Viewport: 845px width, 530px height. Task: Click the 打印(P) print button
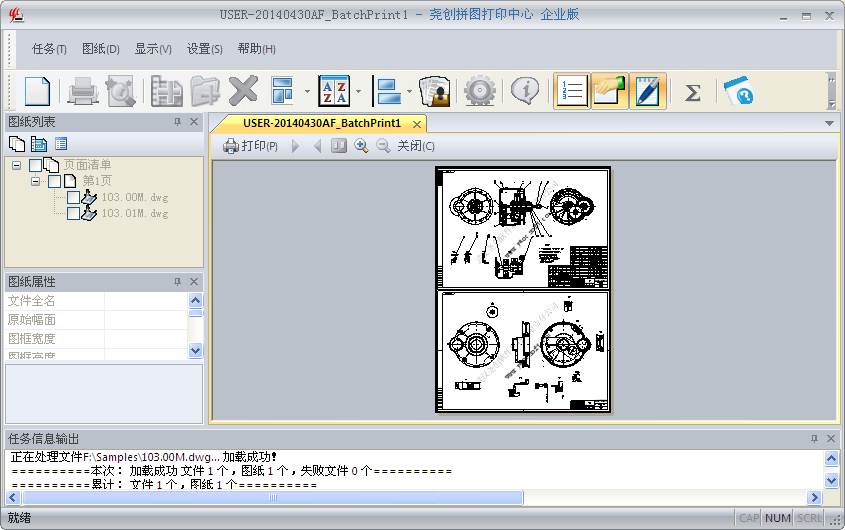[250, 146]
